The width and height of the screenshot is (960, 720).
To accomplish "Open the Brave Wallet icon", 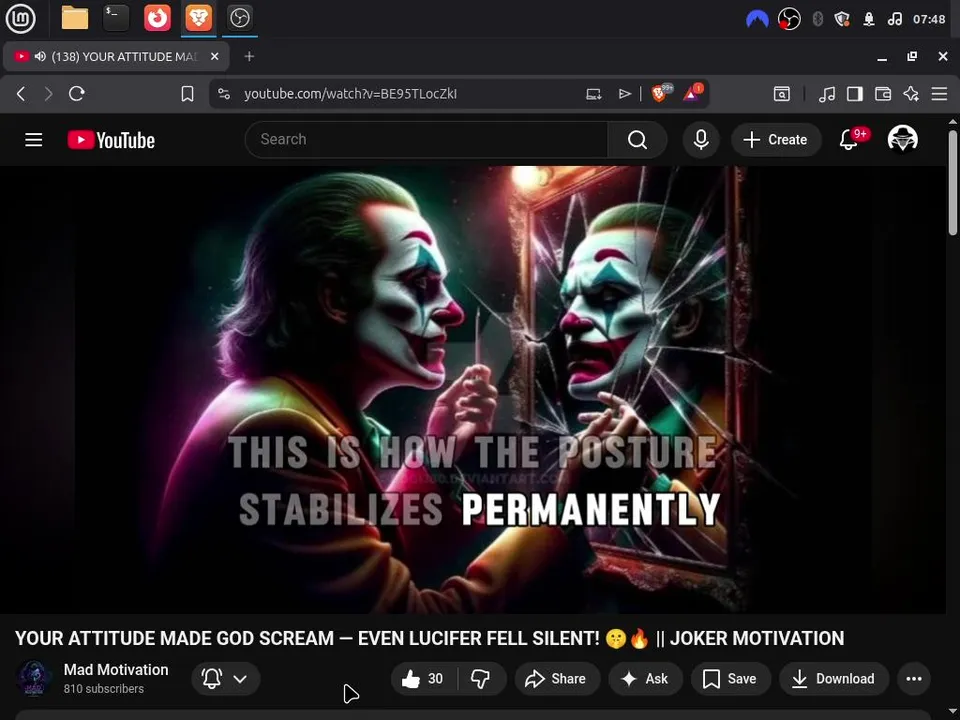I will [883, 94].
